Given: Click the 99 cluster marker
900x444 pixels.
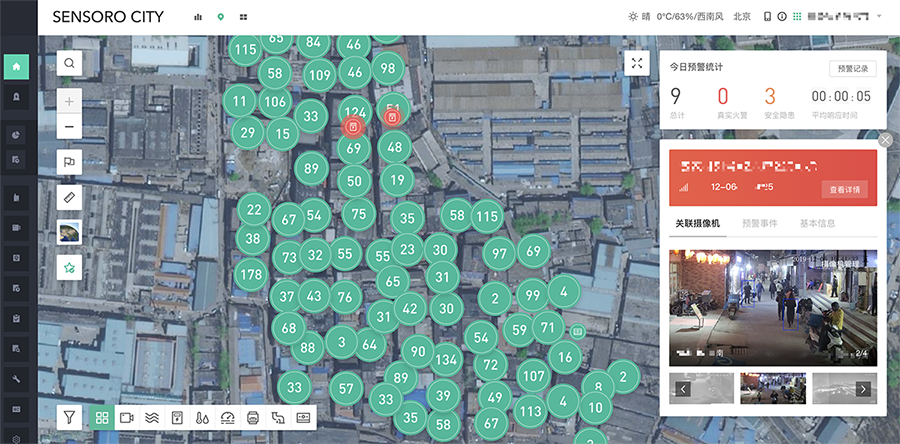Looking at the screenshot, I should tap(533, 295).
